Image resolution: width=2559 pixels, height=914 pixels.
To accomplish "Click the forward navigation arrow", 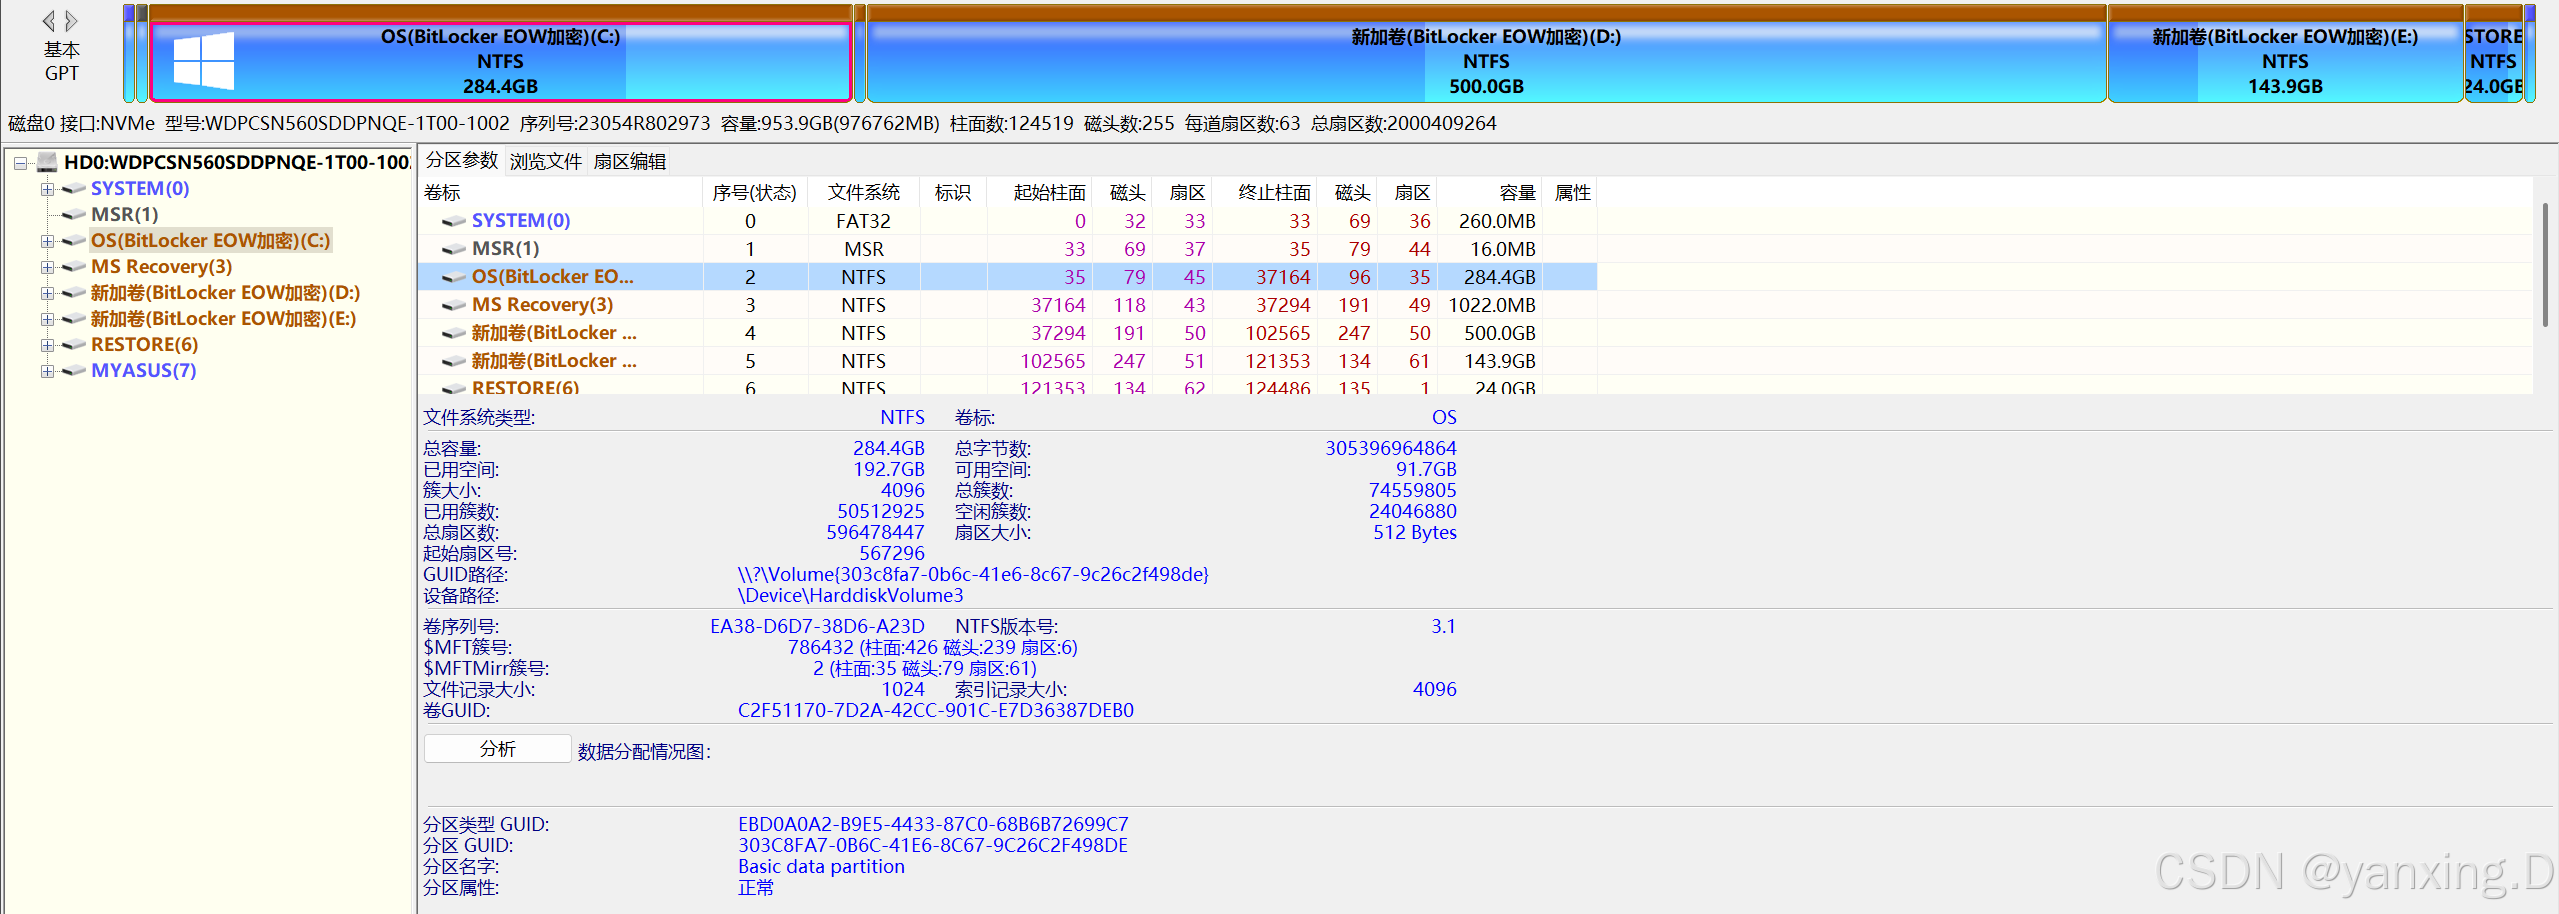I will click(72, 20).
